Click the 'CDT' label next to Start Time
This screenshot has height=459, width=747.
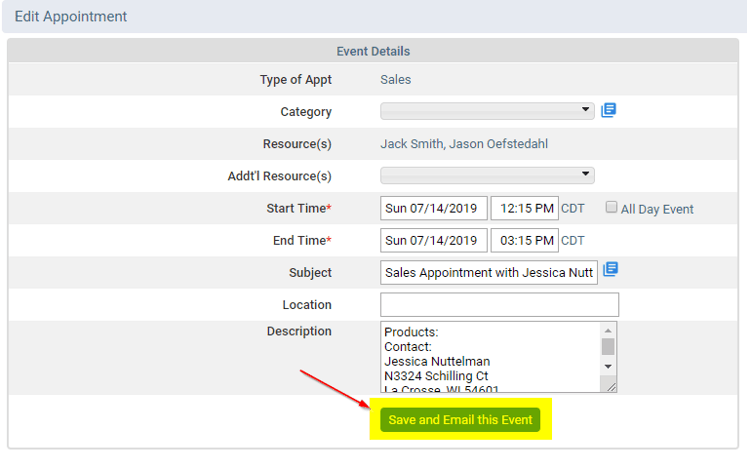pos(573,209)
